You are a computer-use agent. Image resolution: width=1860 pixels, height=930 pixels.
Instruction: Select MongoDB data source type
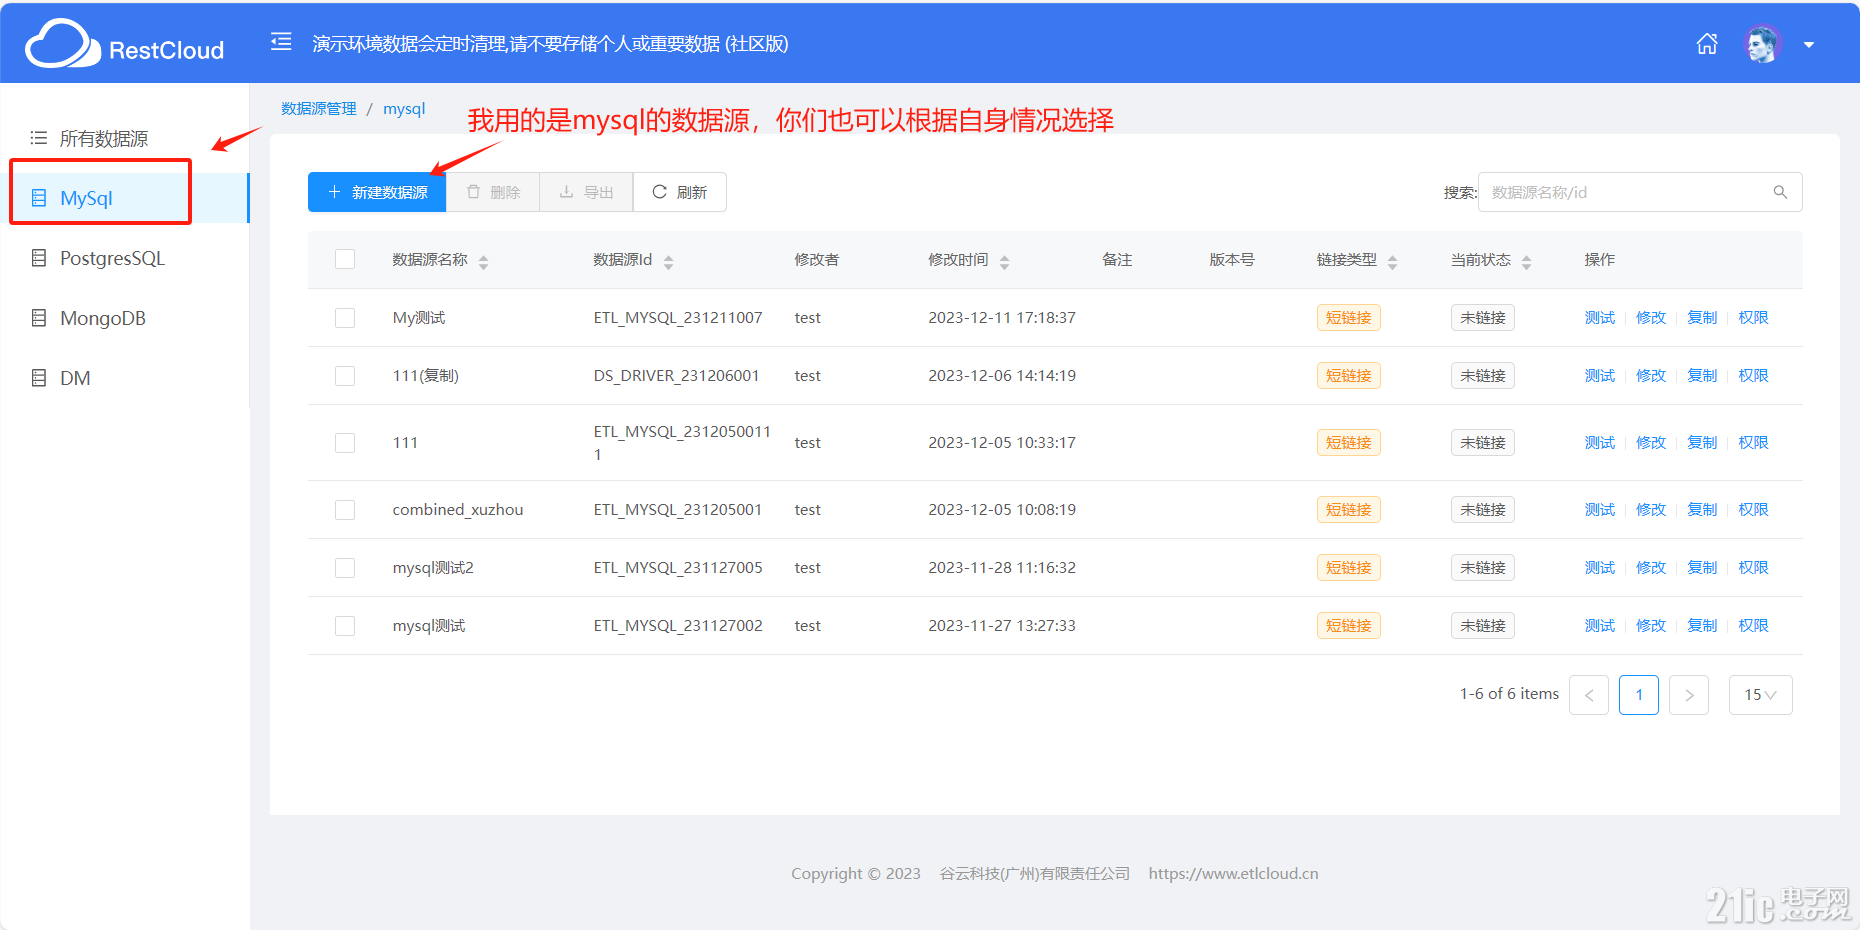[x=103, y=318]
